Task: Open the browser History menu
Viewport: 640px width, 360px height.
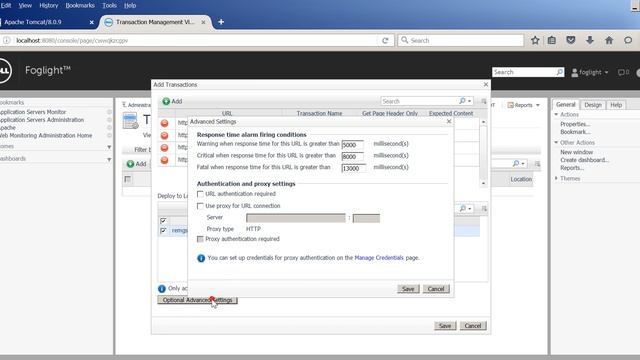Action: click(x=49, y=5)
